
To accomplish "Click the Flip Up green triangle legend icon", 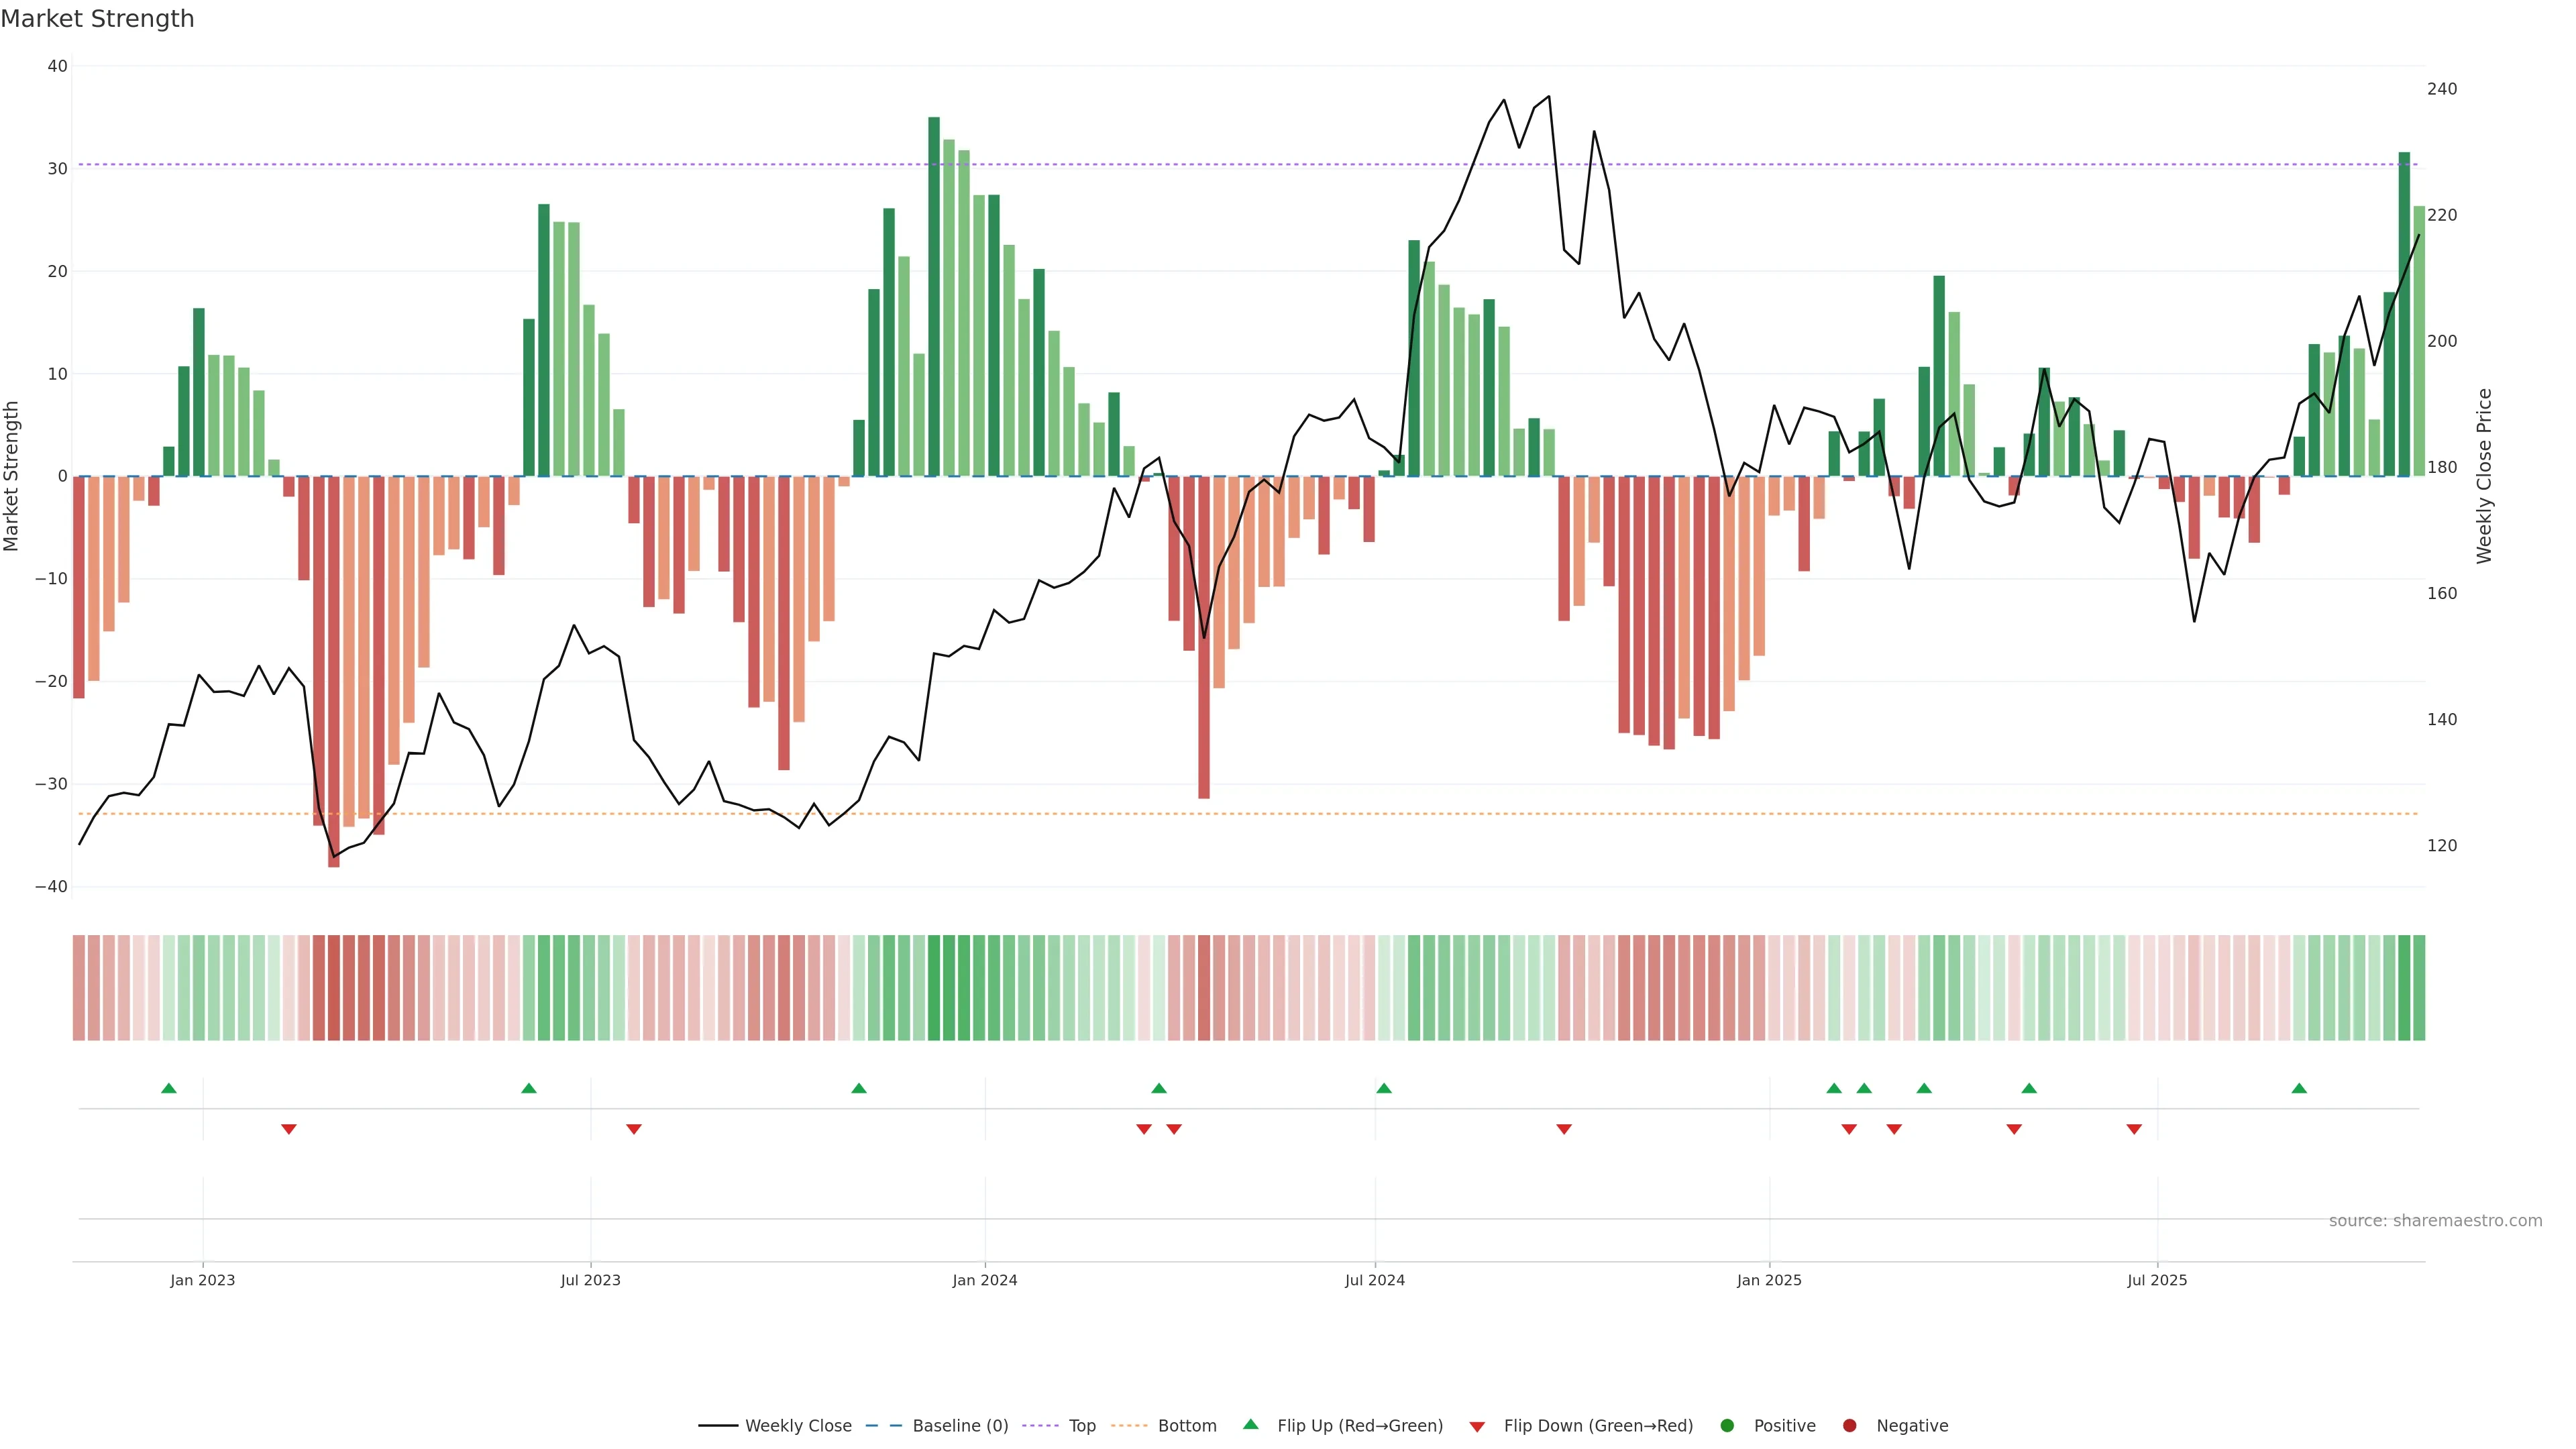I will pos(1250,1425).
